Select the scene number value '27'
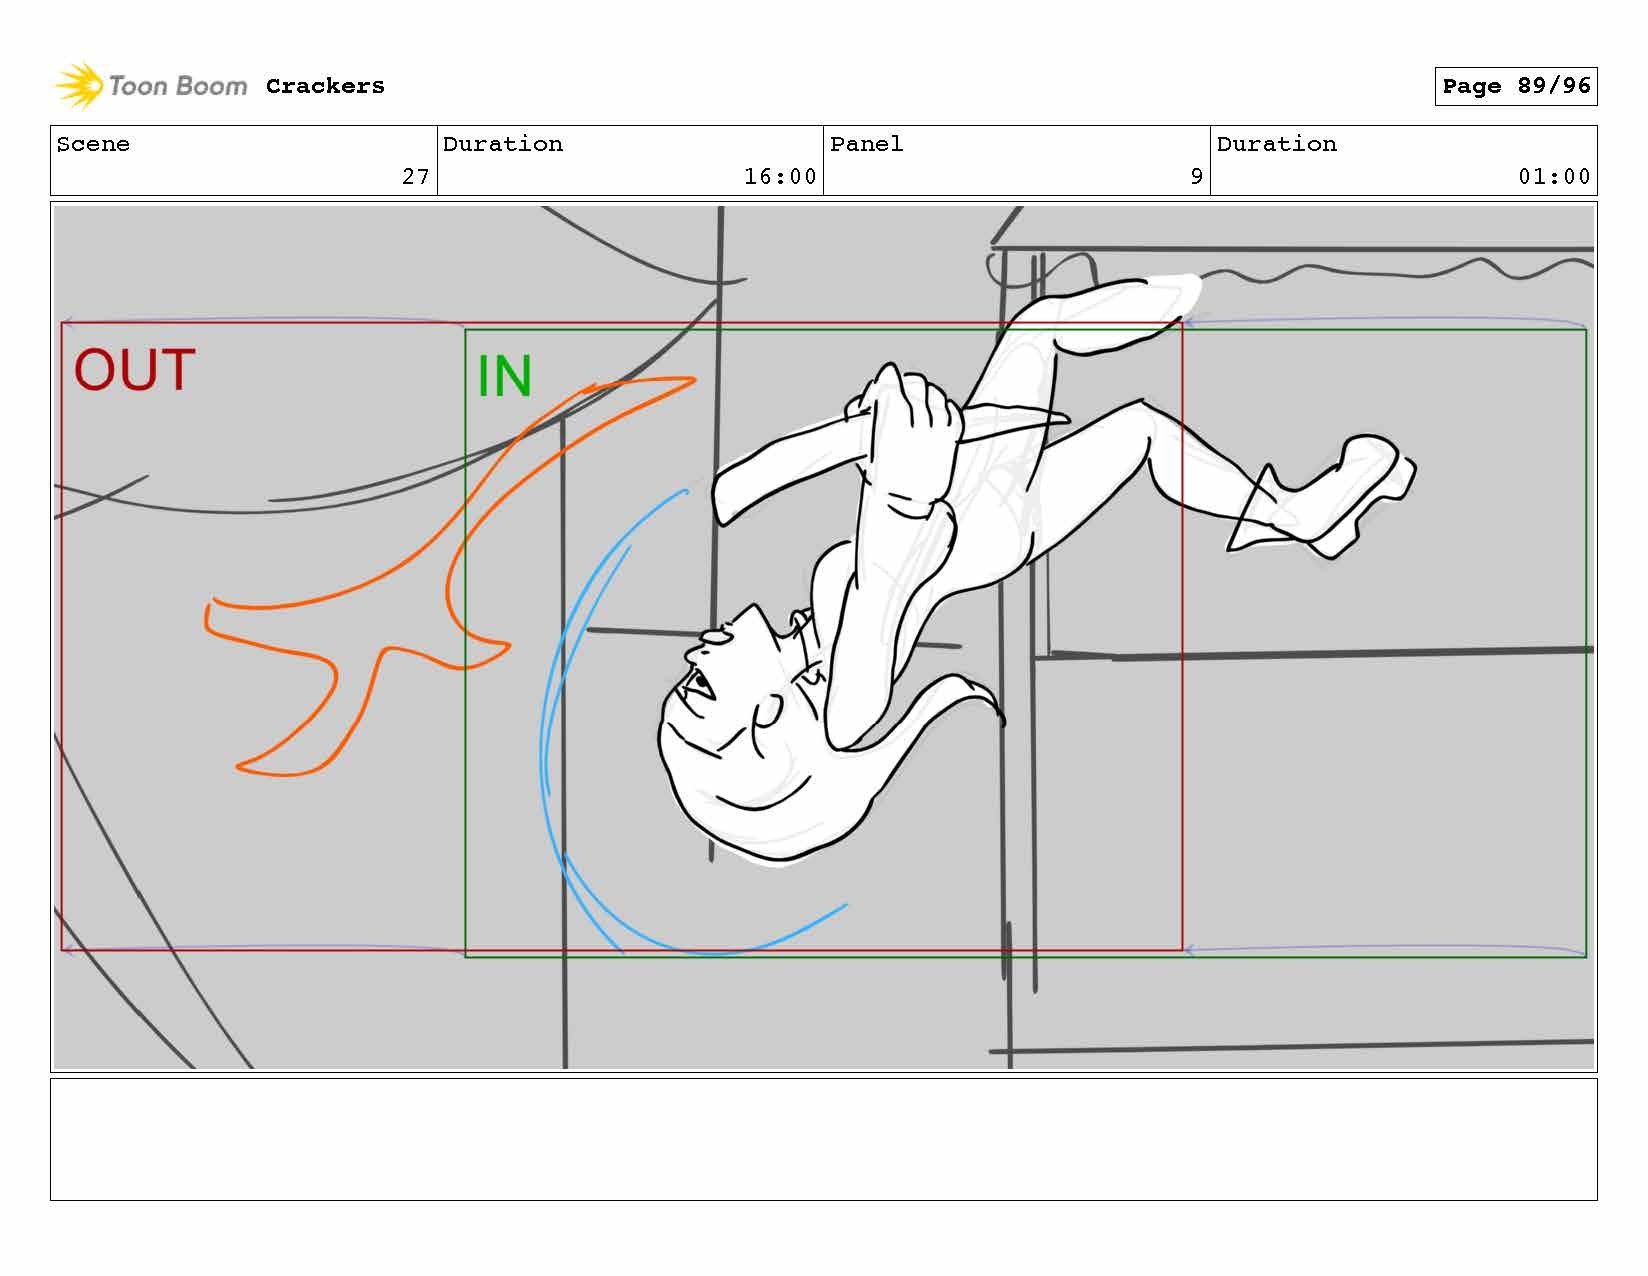Screen dimensions: 1648x1276 pyautogui.click(x=416, y=177)
